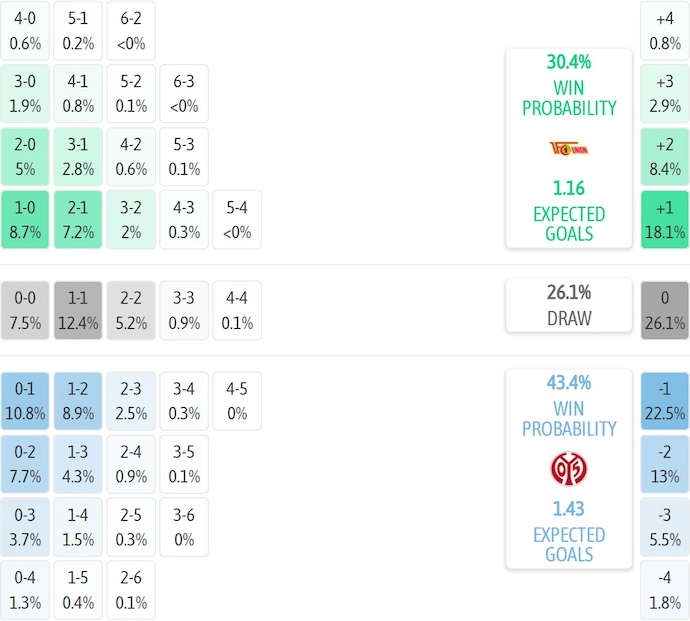Pick the -2 margin tile at 13%
690x621 pixels.
(x=665, y=463)
